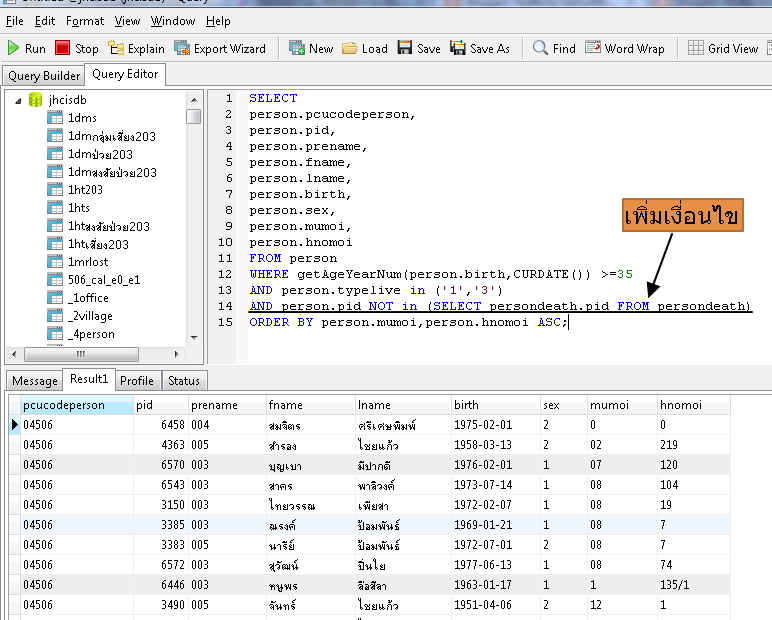Create a New query

(x=311, y=48)
